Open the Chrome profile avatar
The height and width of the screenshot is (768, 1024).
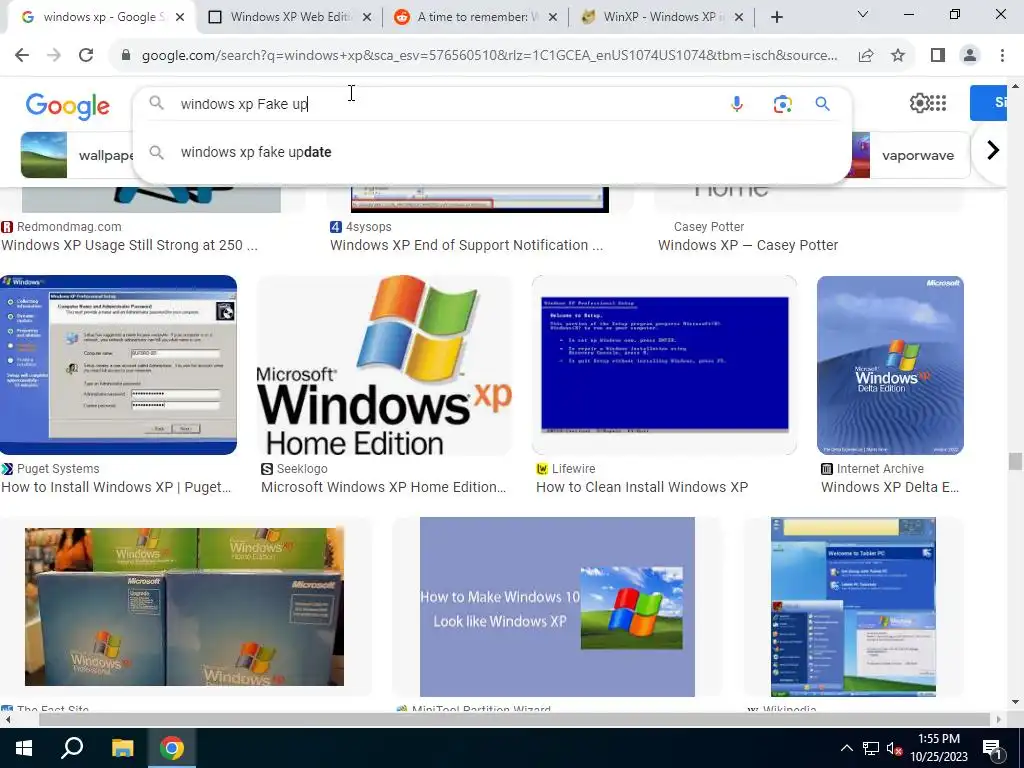pyautogui.click(x=970, y=56)
